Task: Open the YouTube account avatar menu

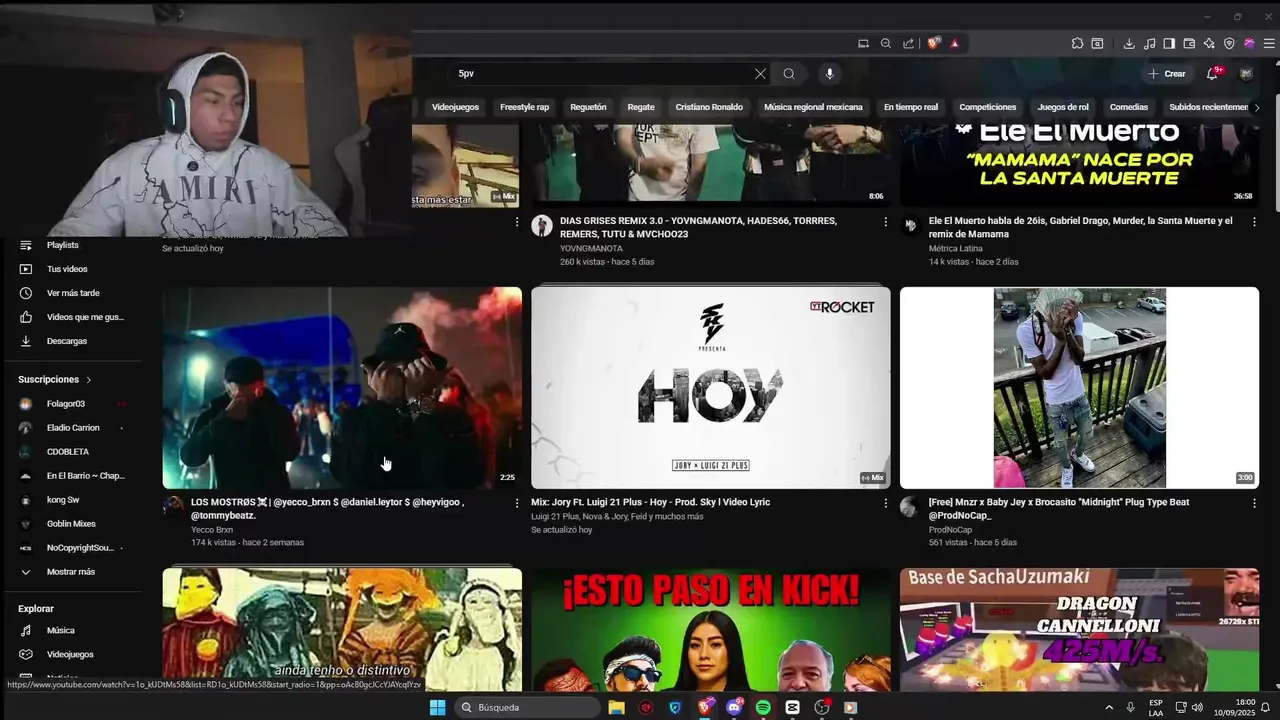Action: click(x=1246, y=74)
